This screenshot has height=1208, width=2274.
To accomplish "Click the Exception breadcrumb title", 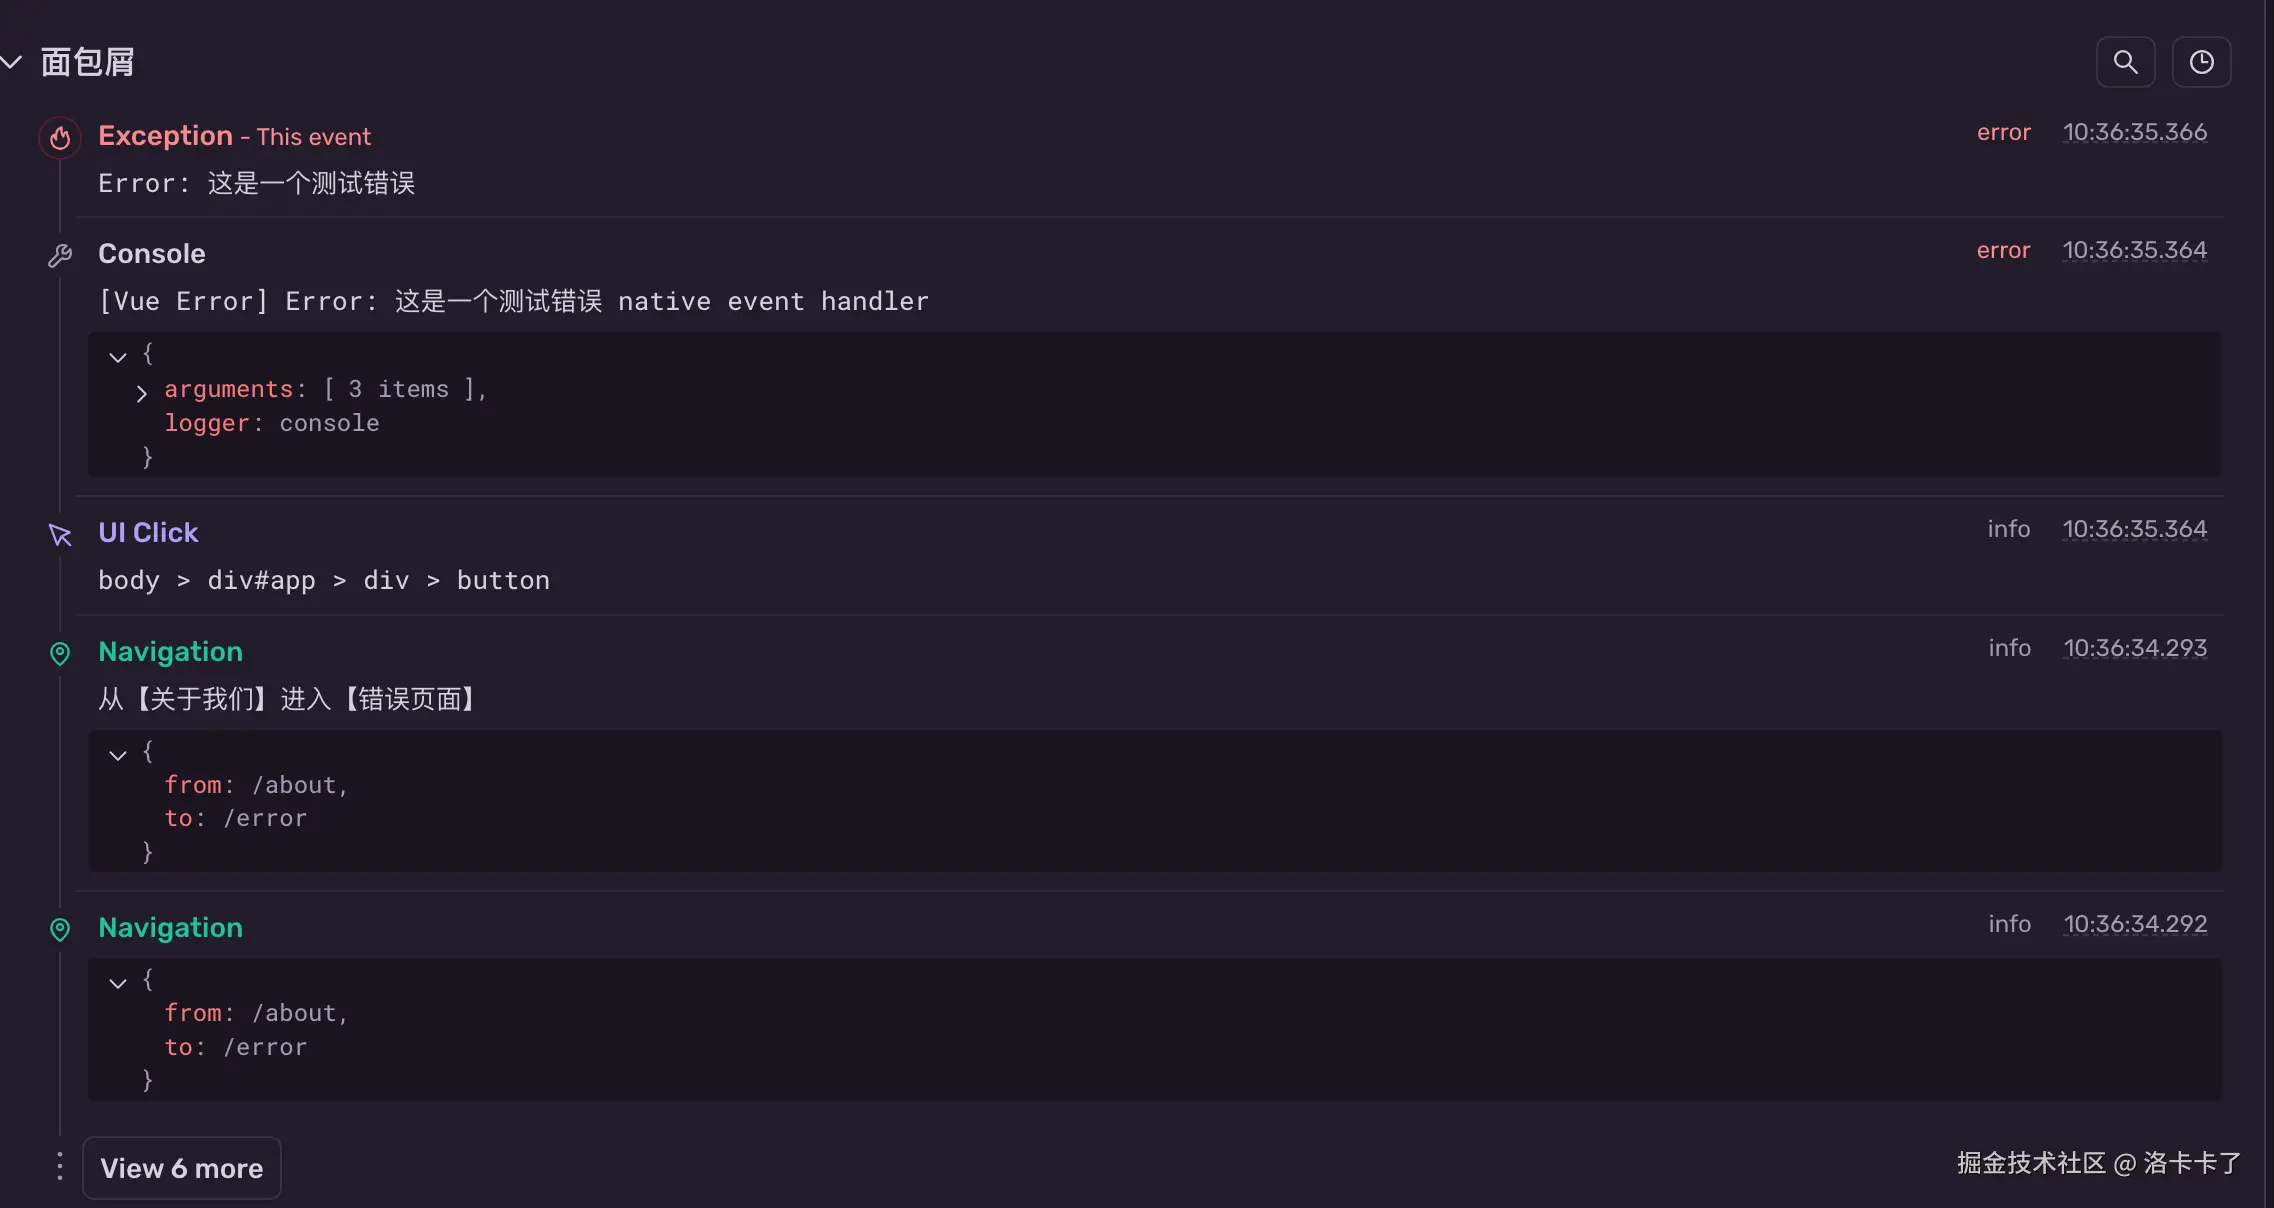I will (x=165, y=136).
